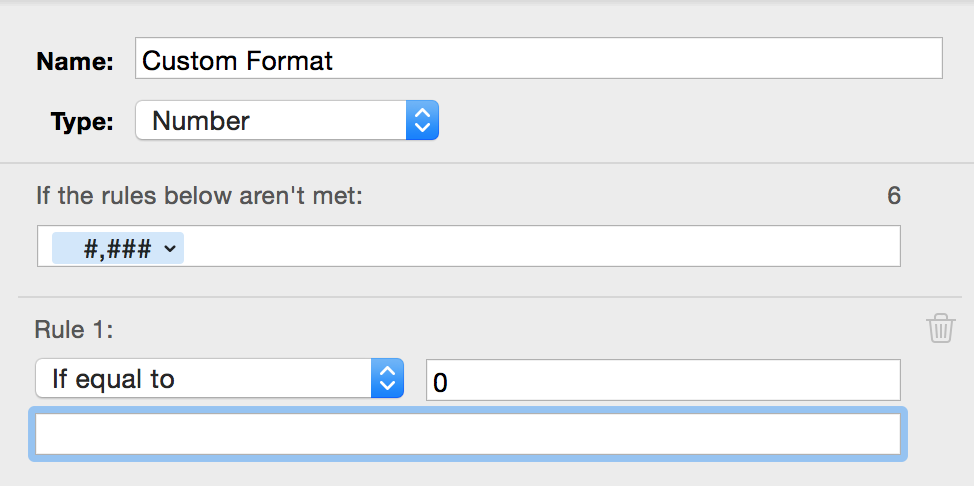The height and width of the screenshot is (486, 974).
Task: Expand the #,### token chevron
Action: 168,248
